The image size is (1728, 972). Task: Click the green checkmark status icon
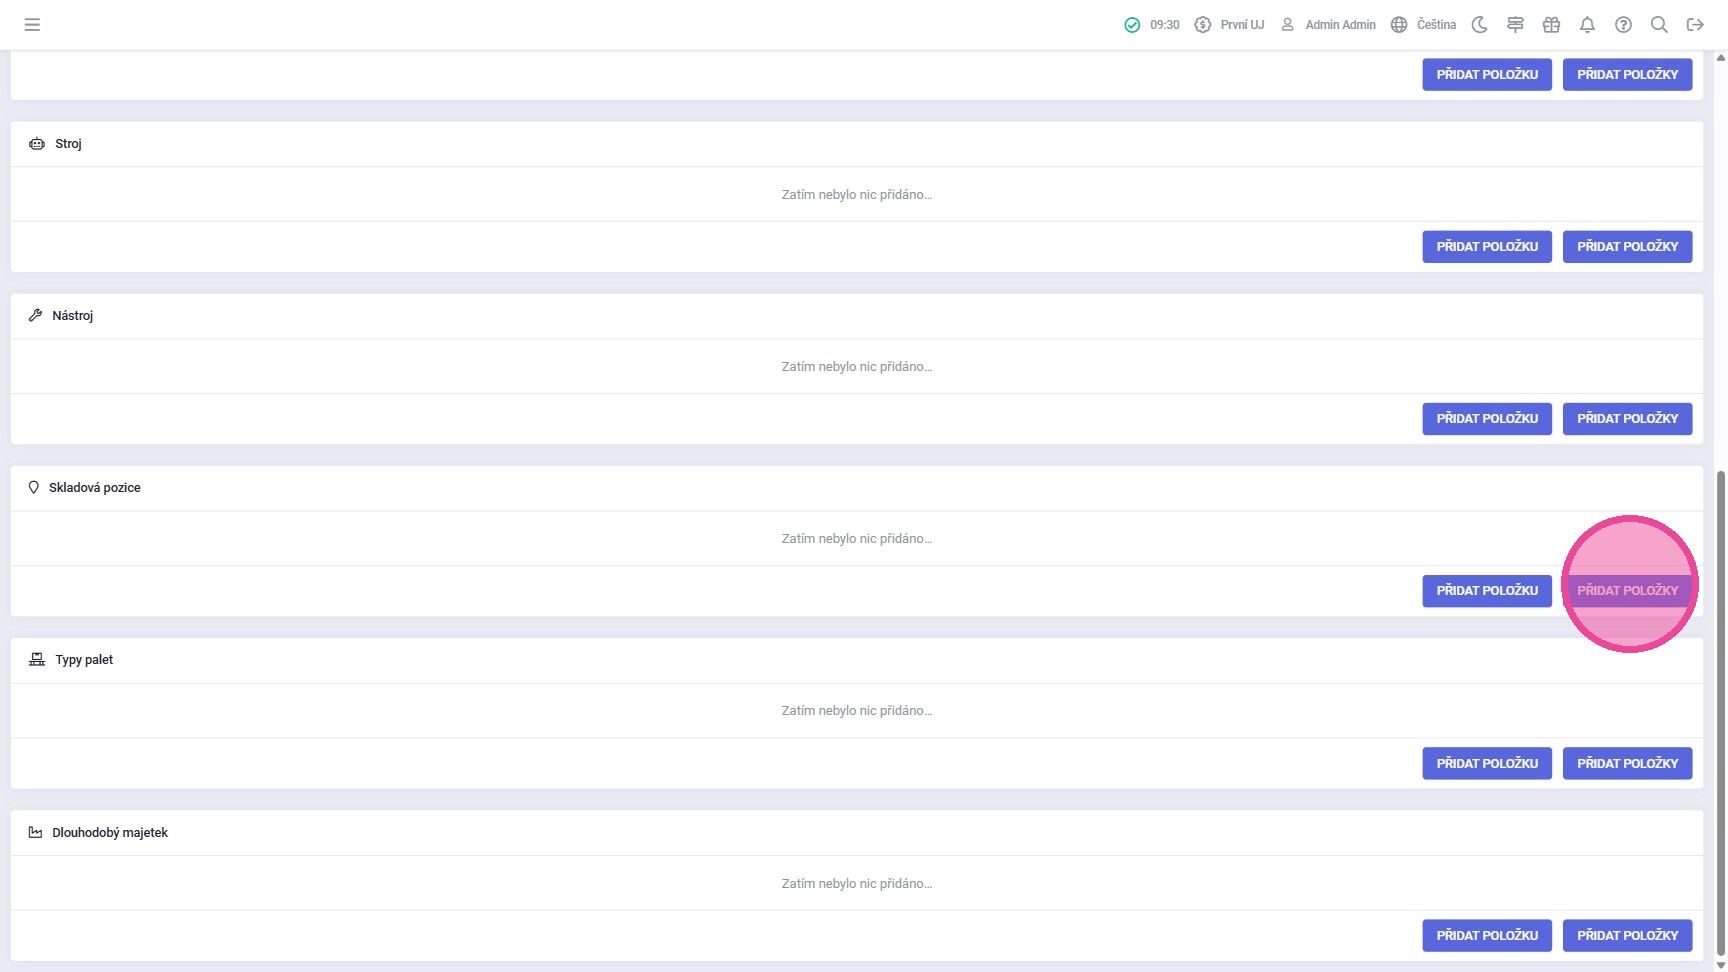click(x=1132, y=25)
